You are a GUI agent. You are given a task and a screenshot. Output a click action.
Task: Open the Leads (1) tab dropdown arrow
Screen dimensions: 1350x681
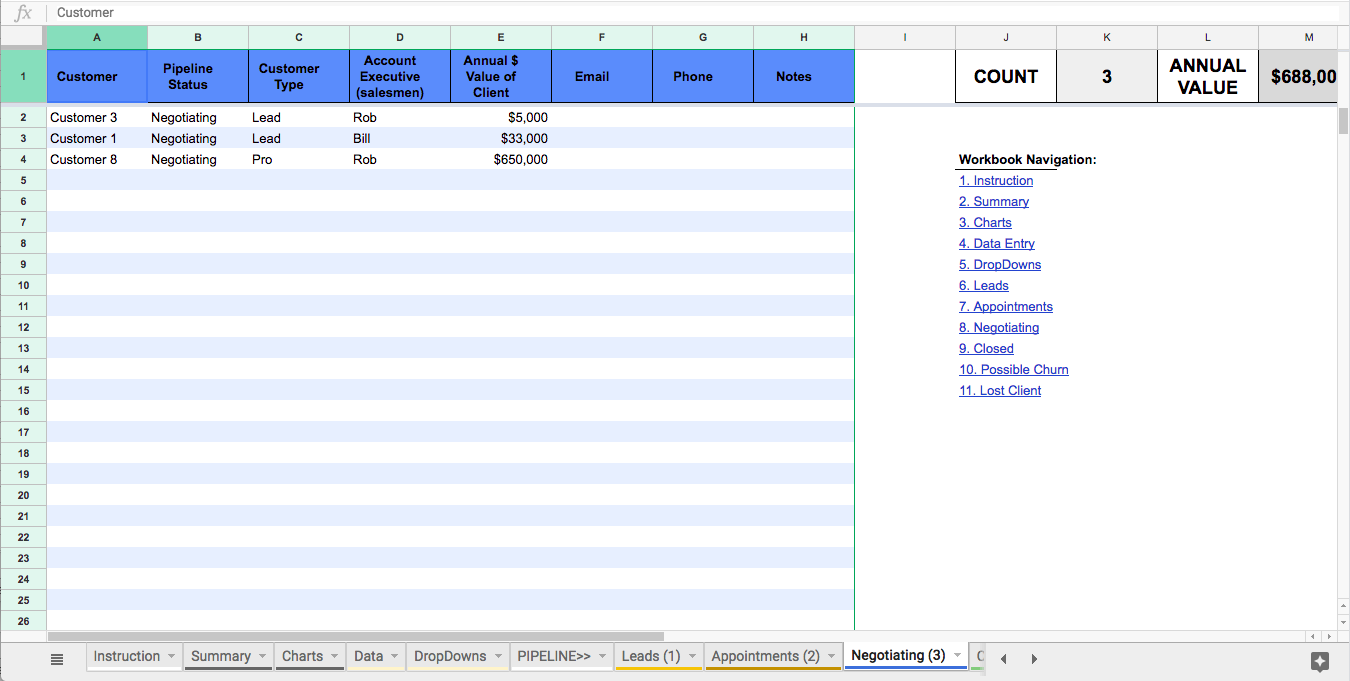click(x=692, y=657)
